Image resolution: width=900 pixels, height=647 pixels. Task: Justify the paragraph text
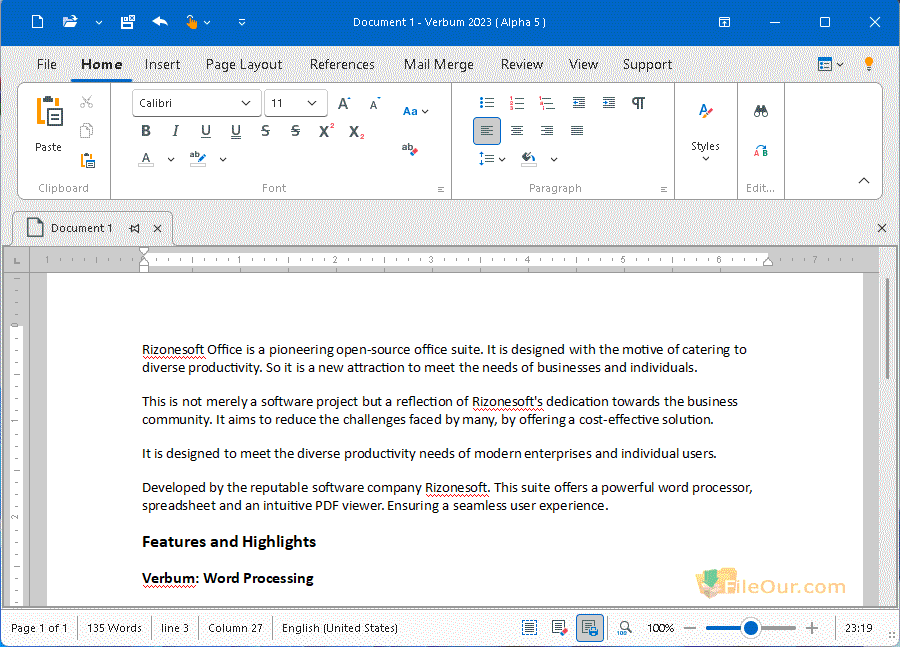[577, 131]
